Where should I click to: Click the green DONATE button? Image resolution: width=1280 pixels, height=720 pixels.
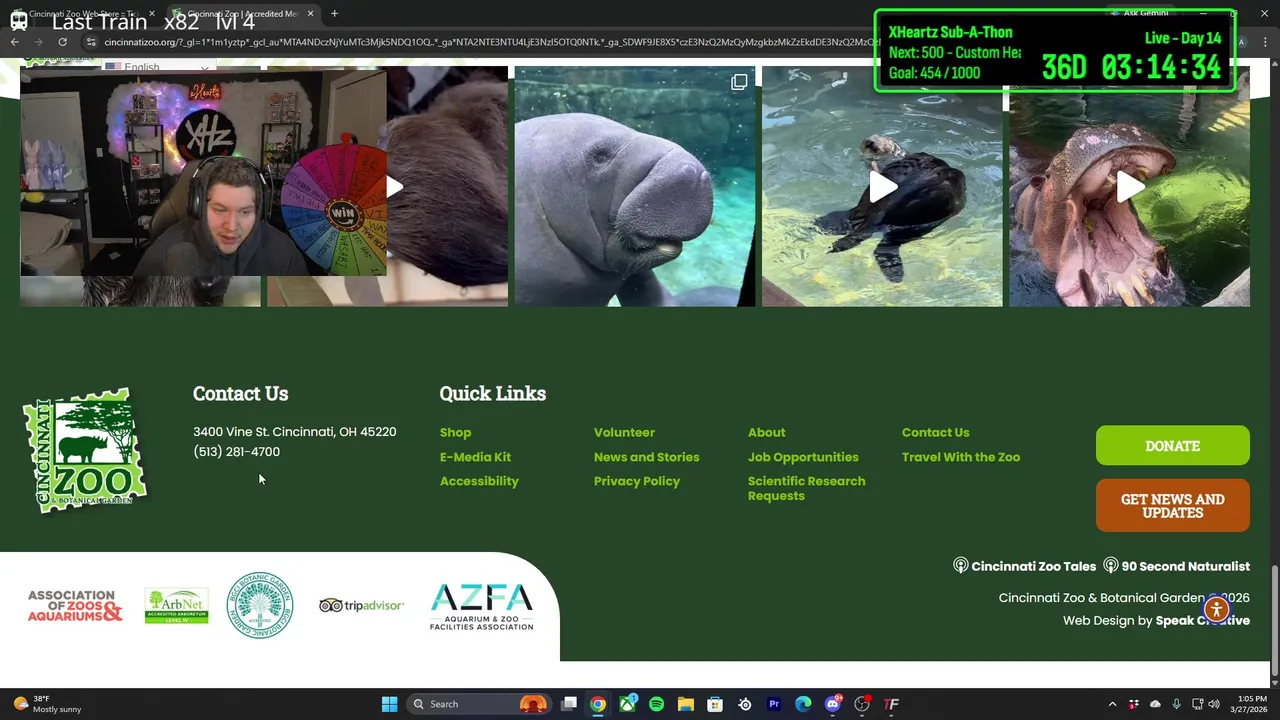click(1172, 446)
